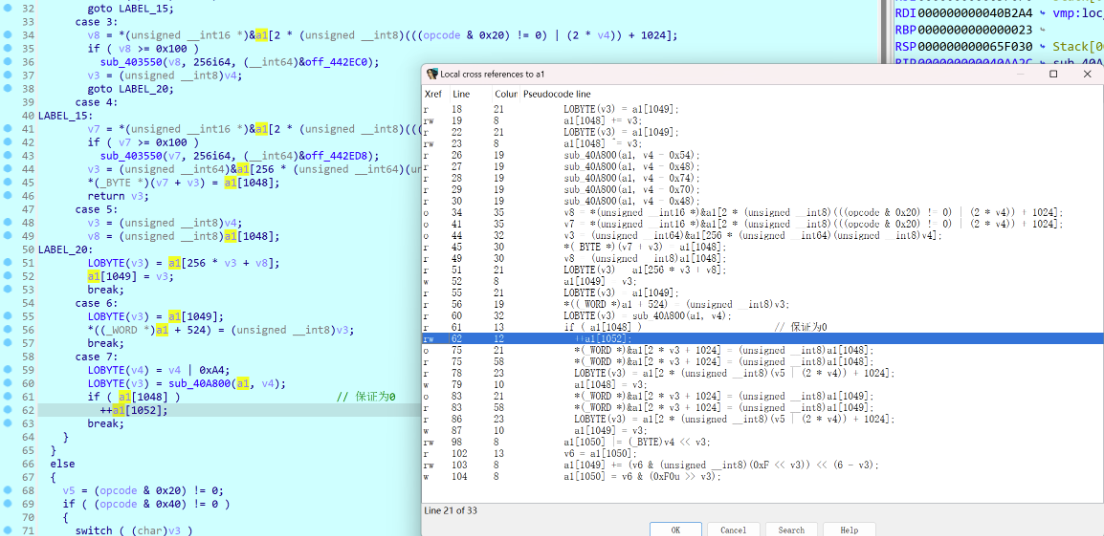The width and height of the screenshot is (1104, 536).
Task: Sort by the Pseudocode line column header
Action: [x=558, y=93]
